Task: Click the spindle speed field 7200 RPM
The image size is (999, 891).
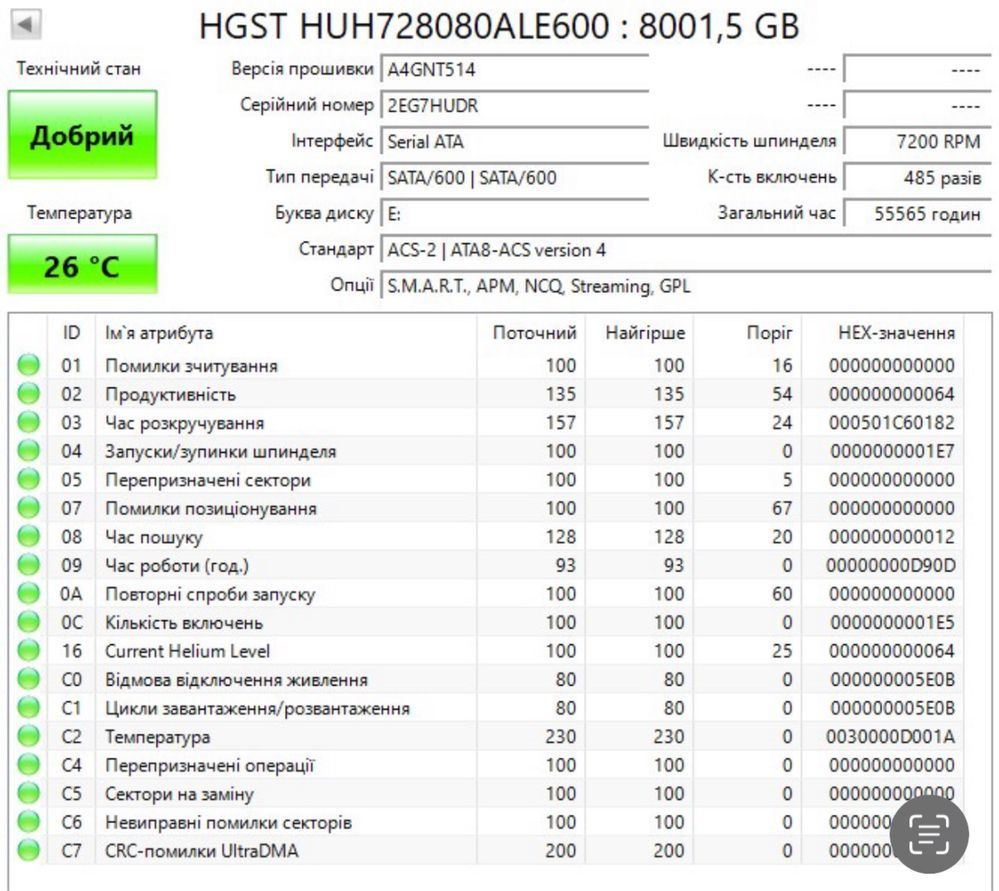Action: pos(917,141)
